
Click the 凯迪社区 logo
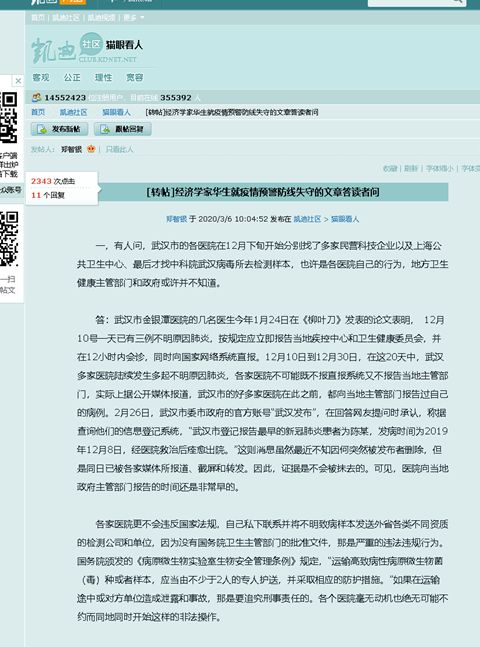click(65, 50)
